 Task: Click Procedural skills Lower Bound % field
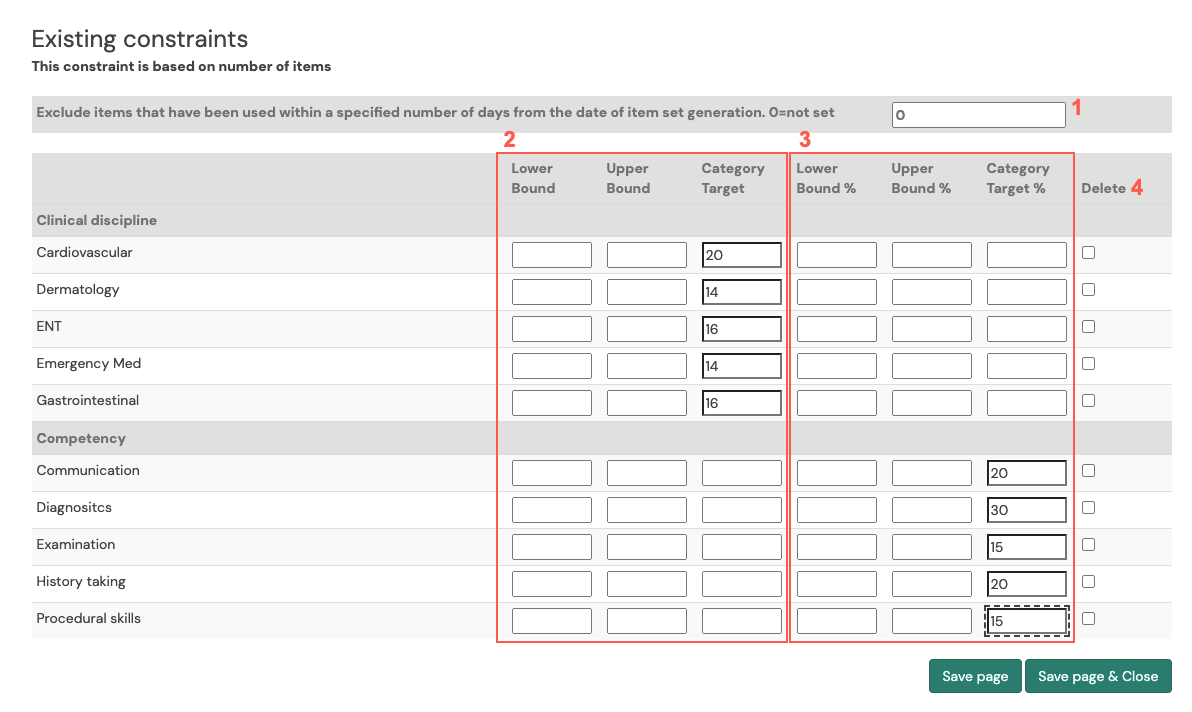836,621
